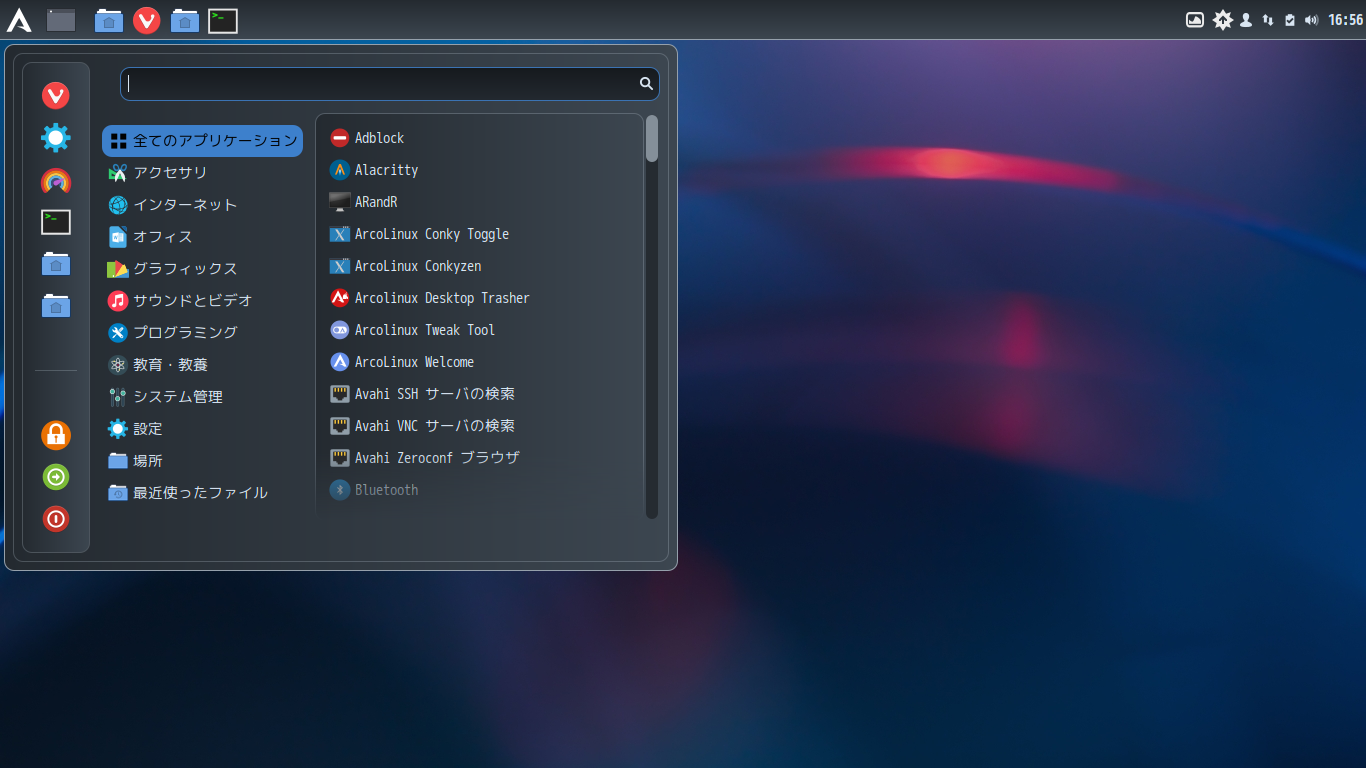The height and width of the screenshot is (768, 1366).
Task: Select the グラフィックス category
Action: point(202,269)
